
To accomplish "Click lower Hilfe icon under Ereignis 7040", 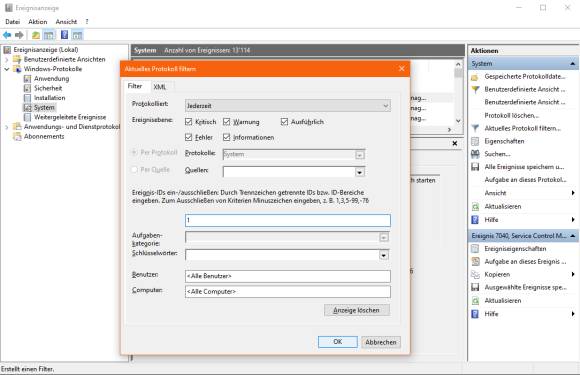I will 475,314.
